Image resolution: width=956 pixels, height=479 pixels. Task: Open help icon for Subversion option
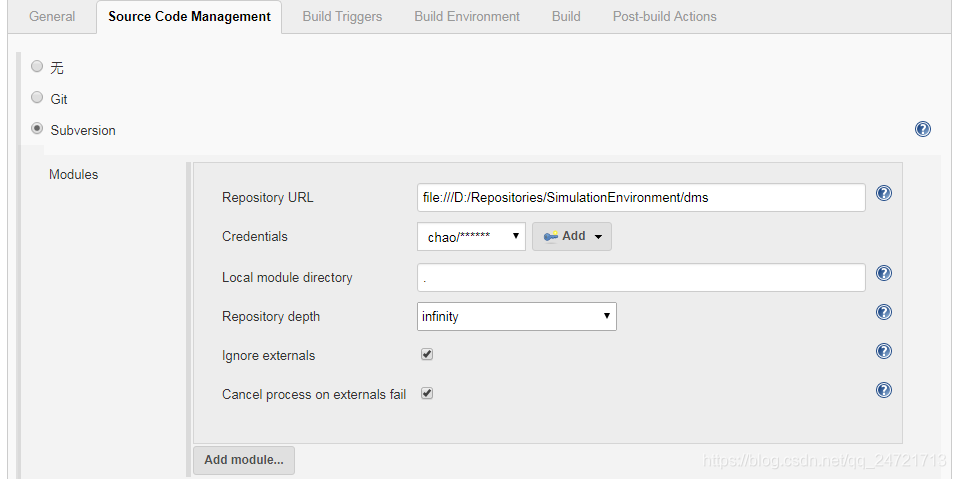pos(922,129)
